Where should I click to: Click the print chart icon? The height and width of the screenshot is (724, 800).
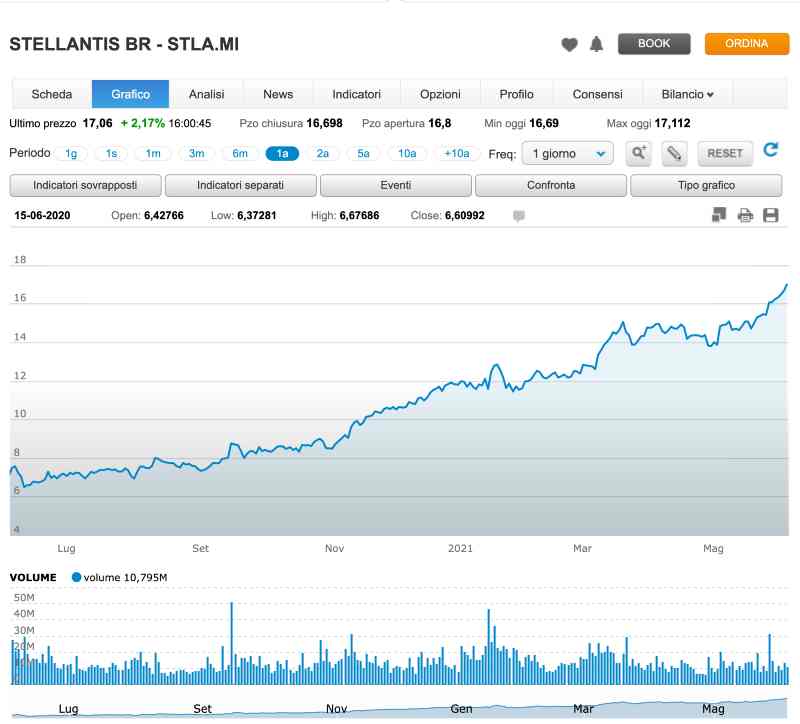tap(745, 215)
